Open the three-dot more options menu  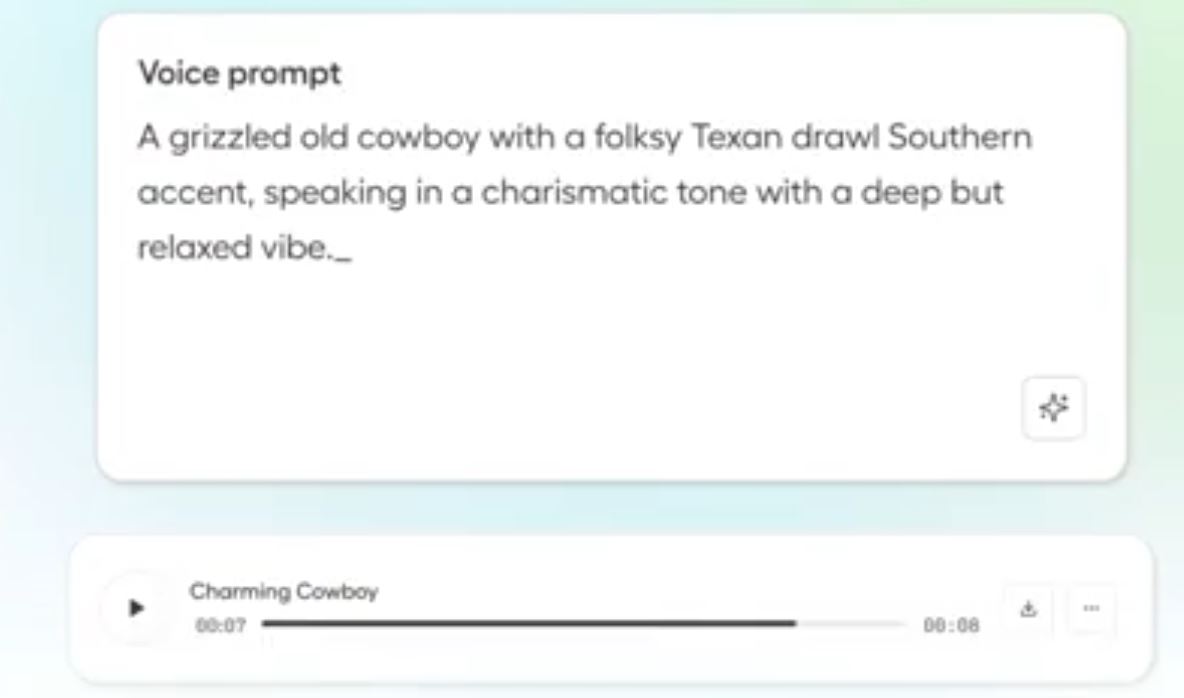pyautogui.click(x=1091, y=608)
